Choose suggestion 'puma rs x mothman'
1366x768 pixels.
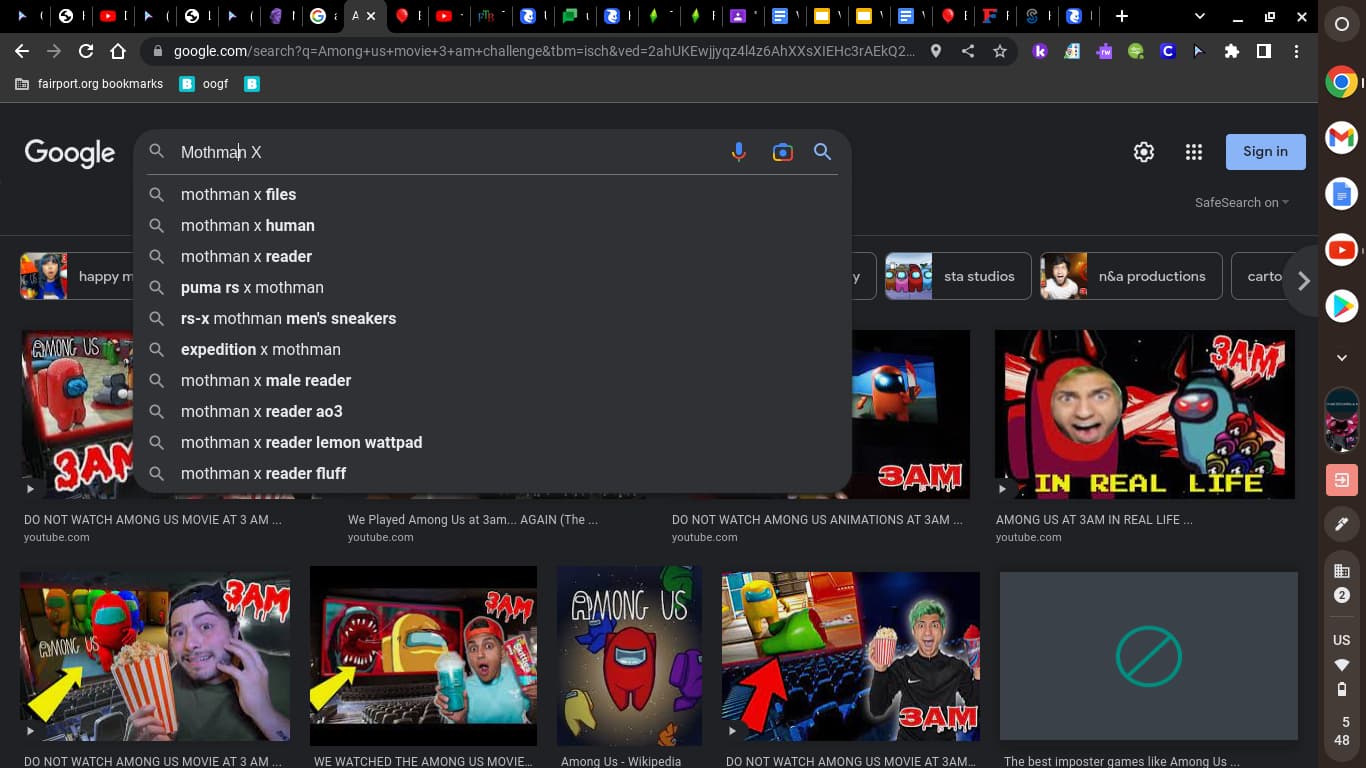coord(492,287)
